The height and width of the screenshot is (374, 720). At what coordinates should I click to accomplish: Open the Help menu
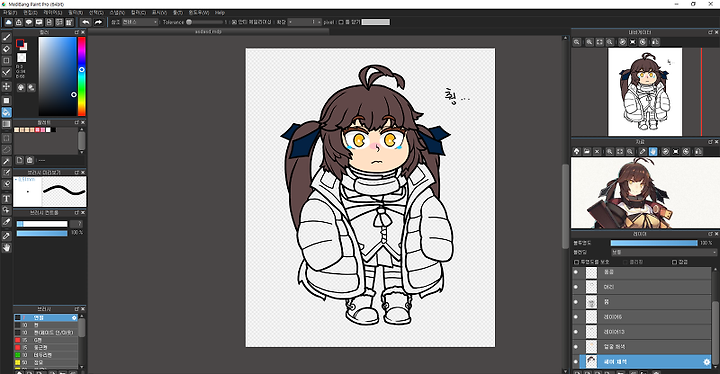tap(220, 13)
